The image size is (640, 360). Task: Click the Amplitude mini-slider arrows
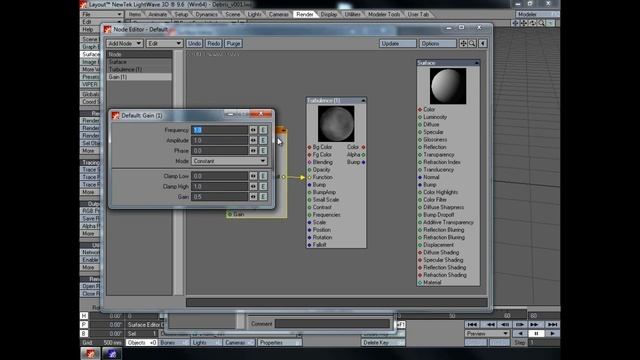click(253, 140)
